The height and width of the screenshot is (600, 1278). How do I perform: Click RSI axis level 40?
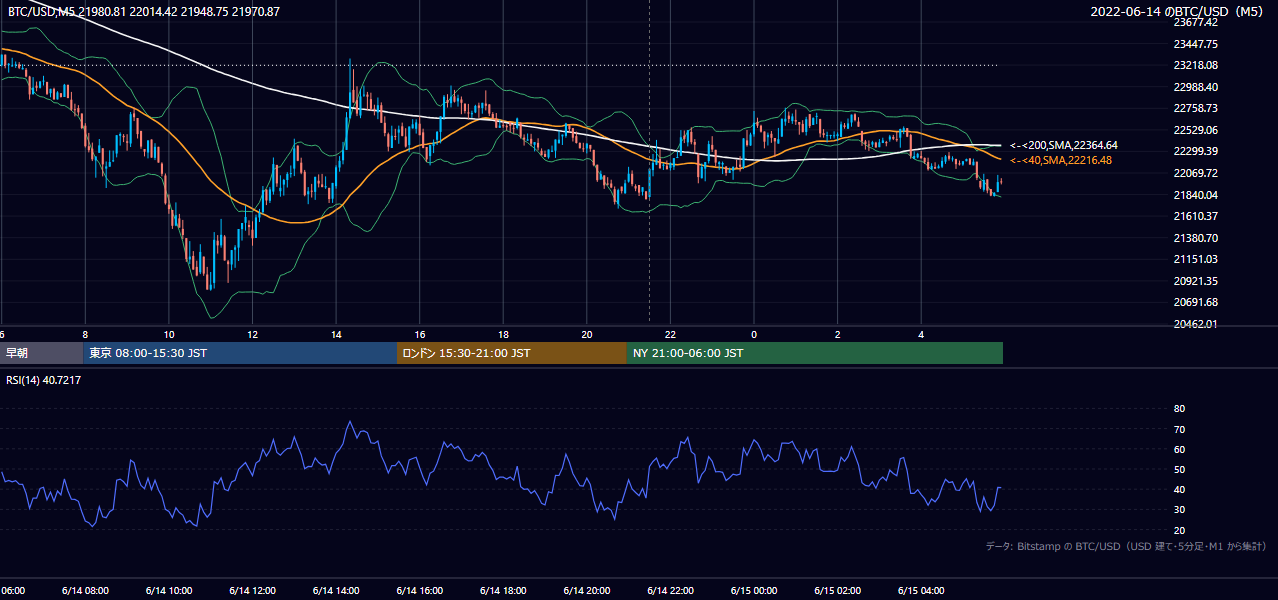click(x=1179, y=490)
